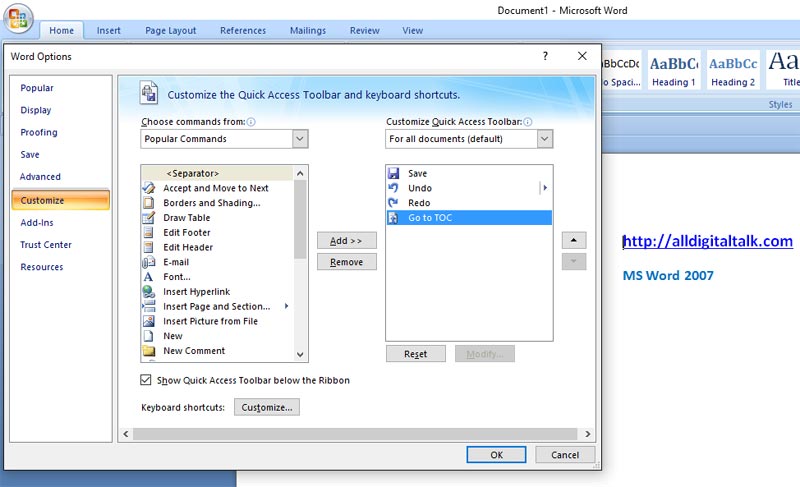Click the Undo icon in toolbar list
Viewport: 800px width, 487px height.
click(393, 188)
